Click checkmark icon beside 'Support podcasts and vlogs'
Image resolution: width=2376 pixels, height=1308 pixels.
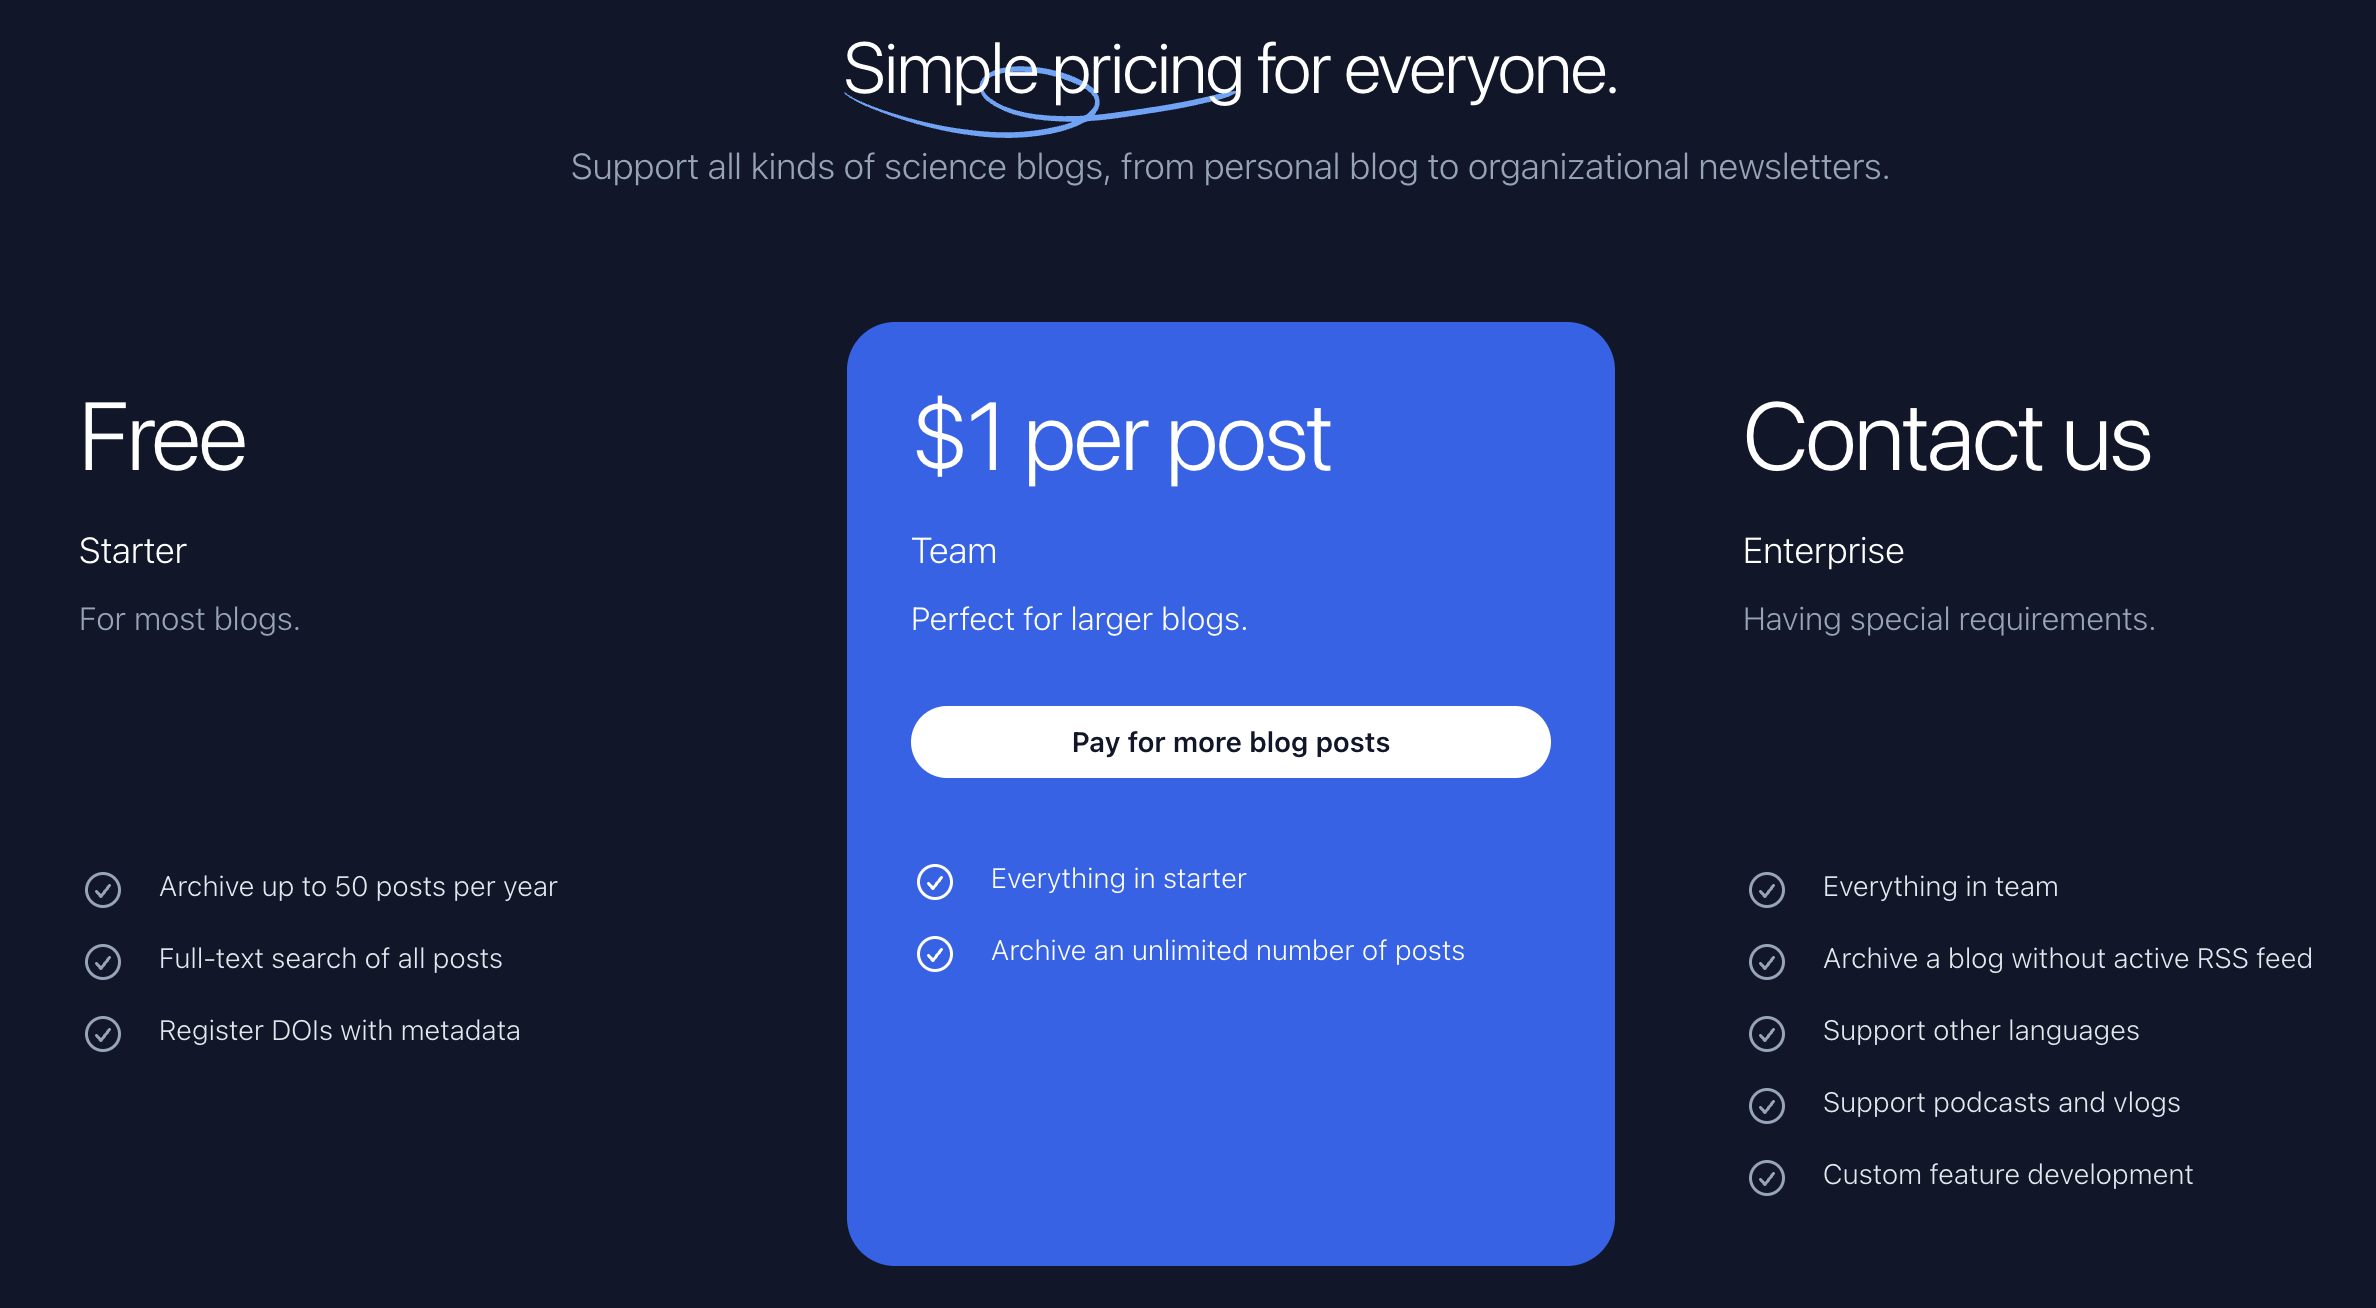(1767, 1105)
